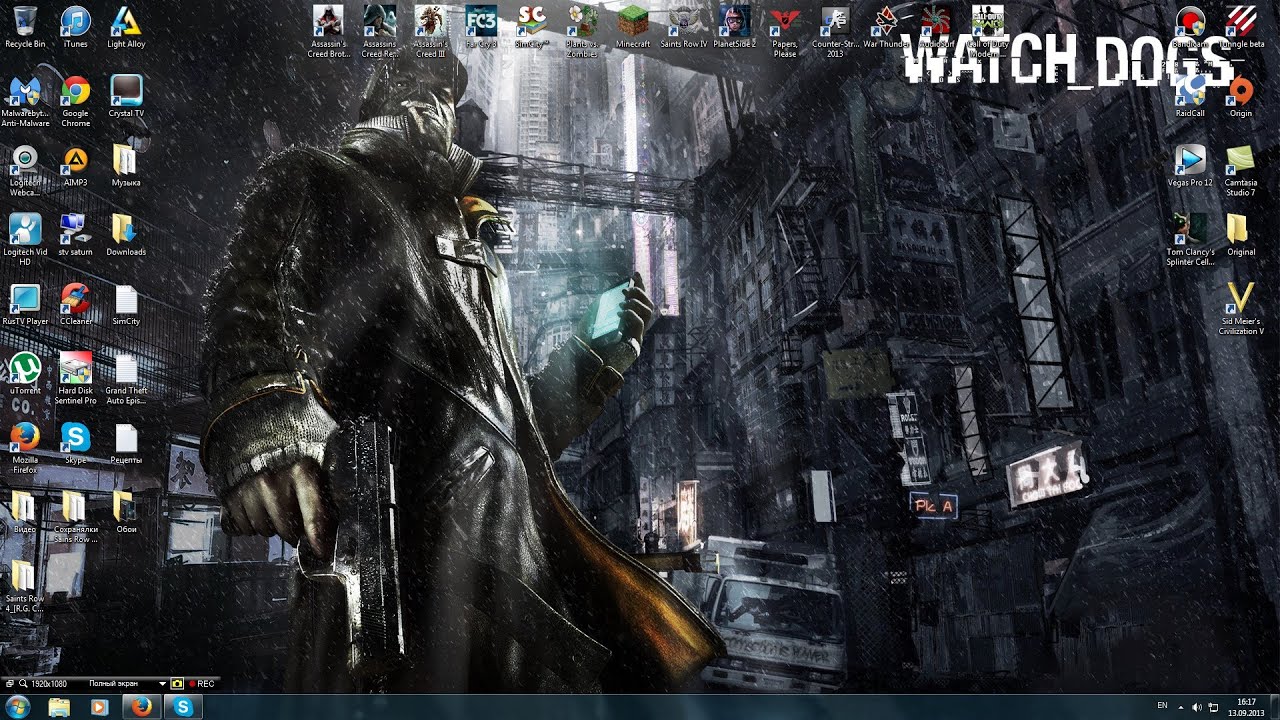Launch Assassin's Creed Revelations shortcut
1280x720 pixels.
[379, 31]
